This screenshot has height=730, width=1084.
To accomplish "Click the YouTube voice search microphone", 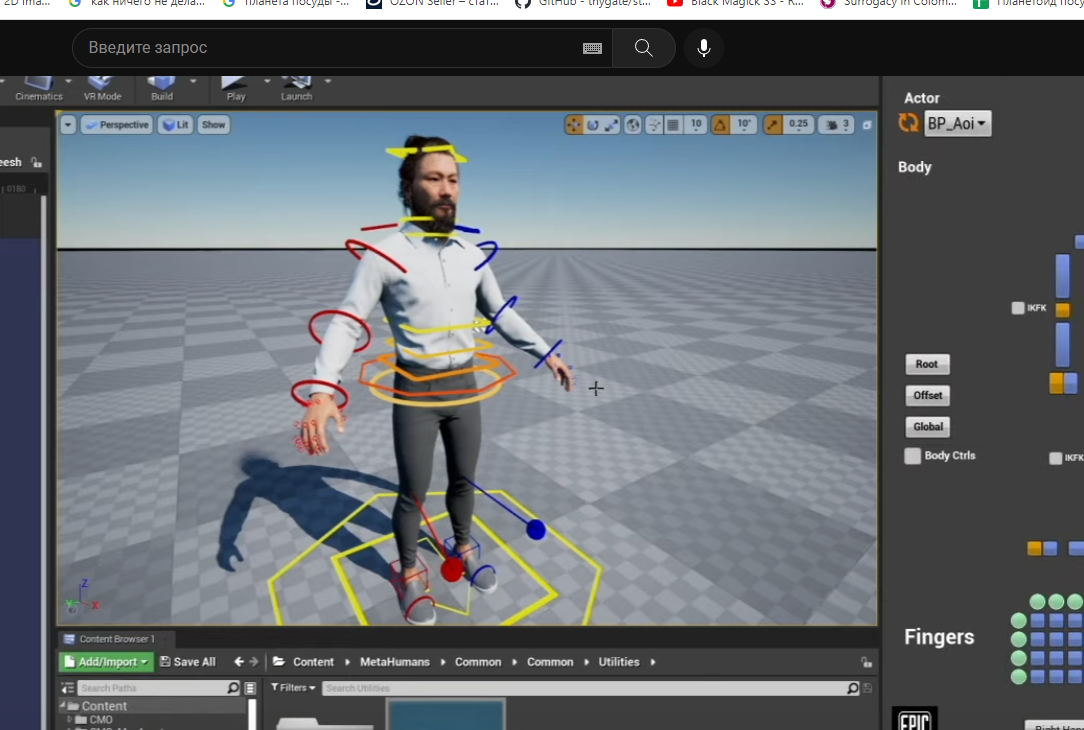I will tap(704, 48).
